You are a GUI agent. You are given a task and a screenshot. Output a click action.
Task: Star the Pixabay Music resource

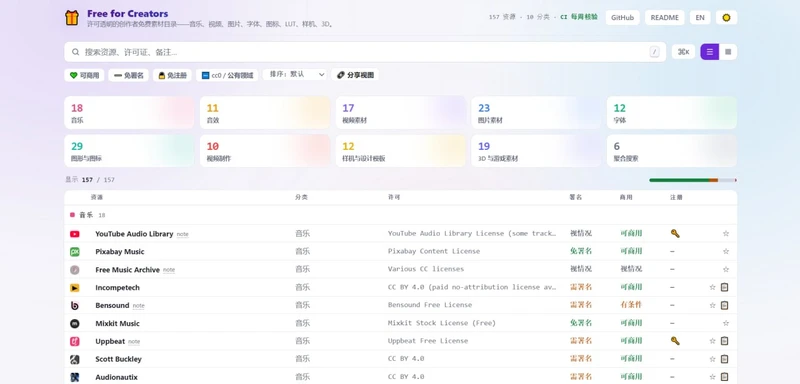[x=726, y=251]
